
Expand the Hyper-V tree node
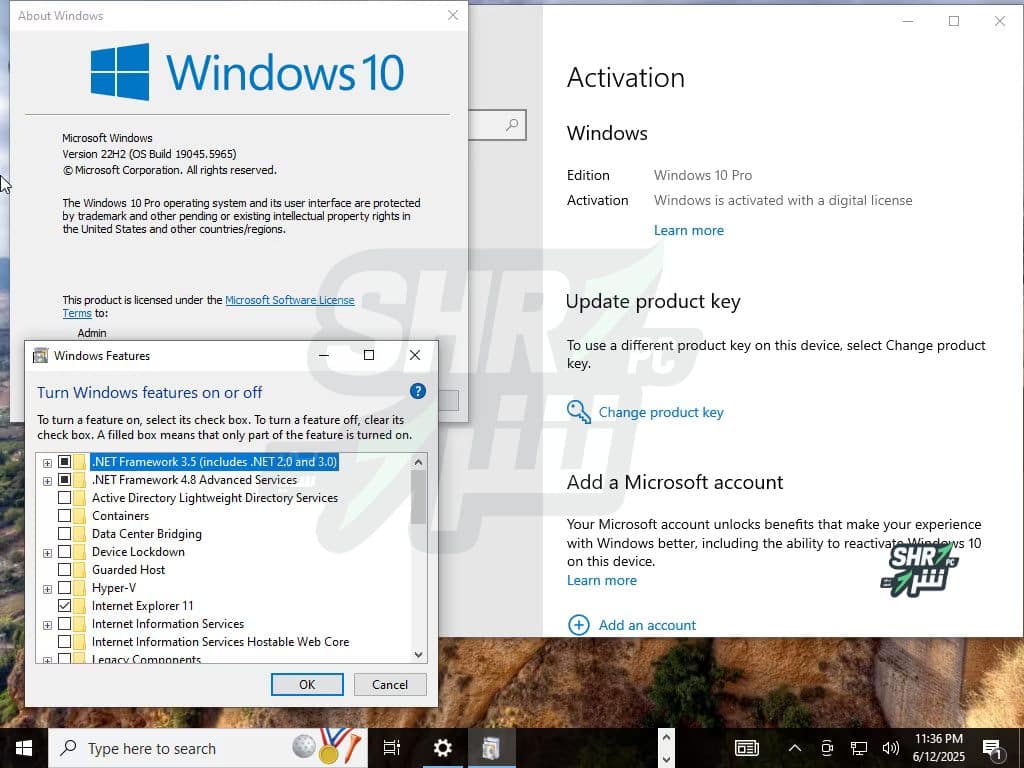point(47,589)
